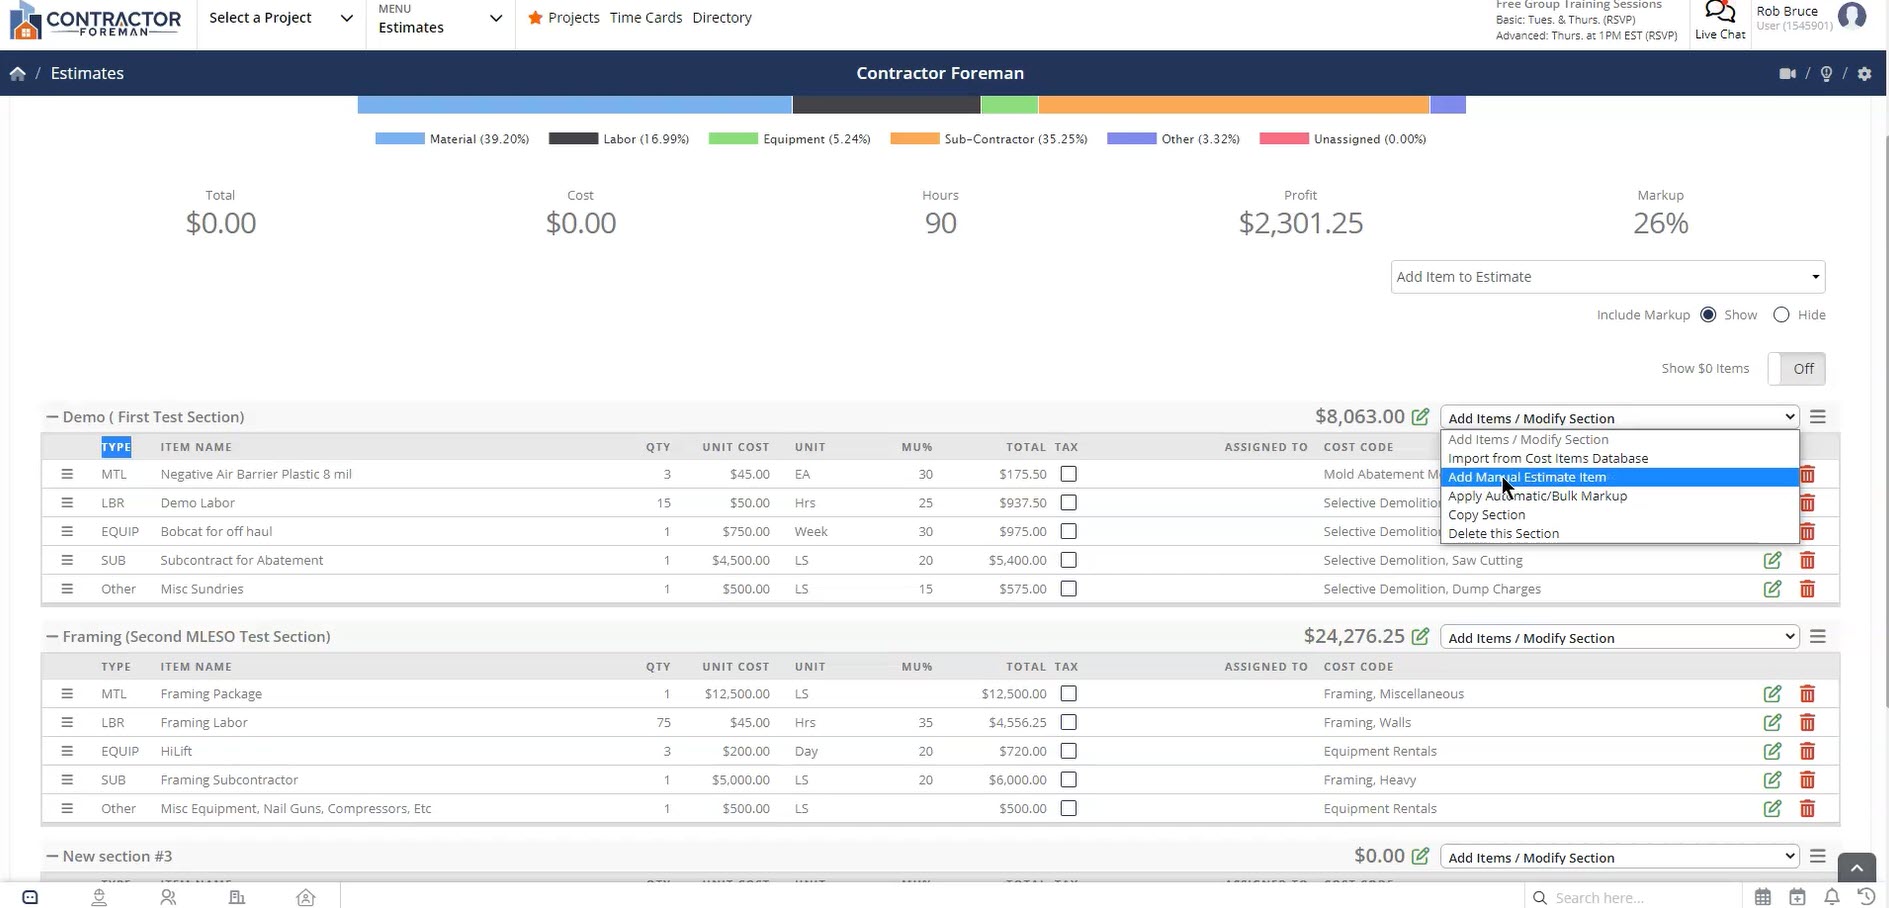The image size is (1889, 908).
Task: Check tax box for Negative Air Barrier
Action: coord(1068,474)
